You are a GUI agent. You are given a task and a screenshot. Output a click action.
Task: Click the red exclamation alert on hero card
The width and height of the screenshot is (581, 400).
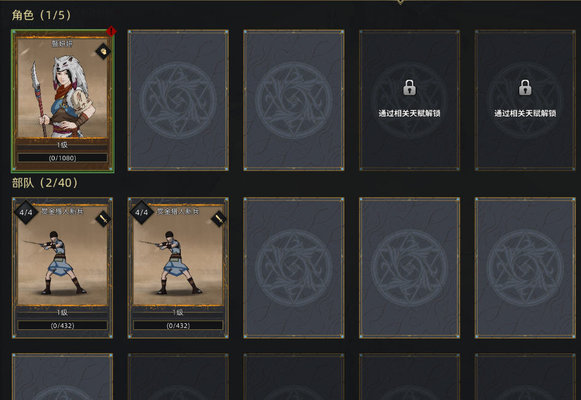pyautogui.click(x=111, y=31)
